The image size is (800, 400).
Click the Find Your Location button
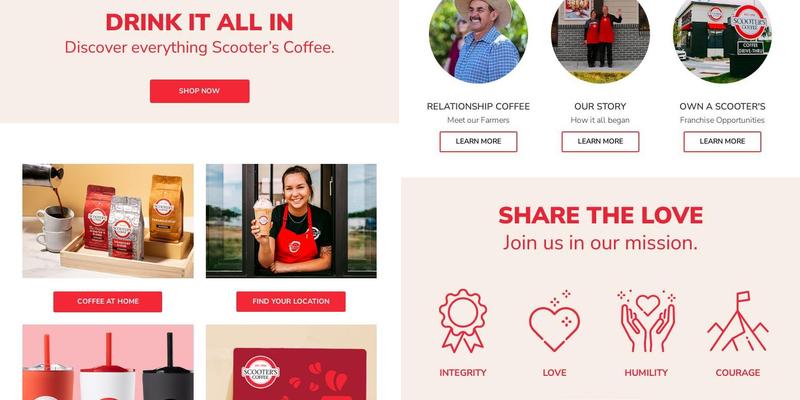pyautogui.click(x=291, y=302)
